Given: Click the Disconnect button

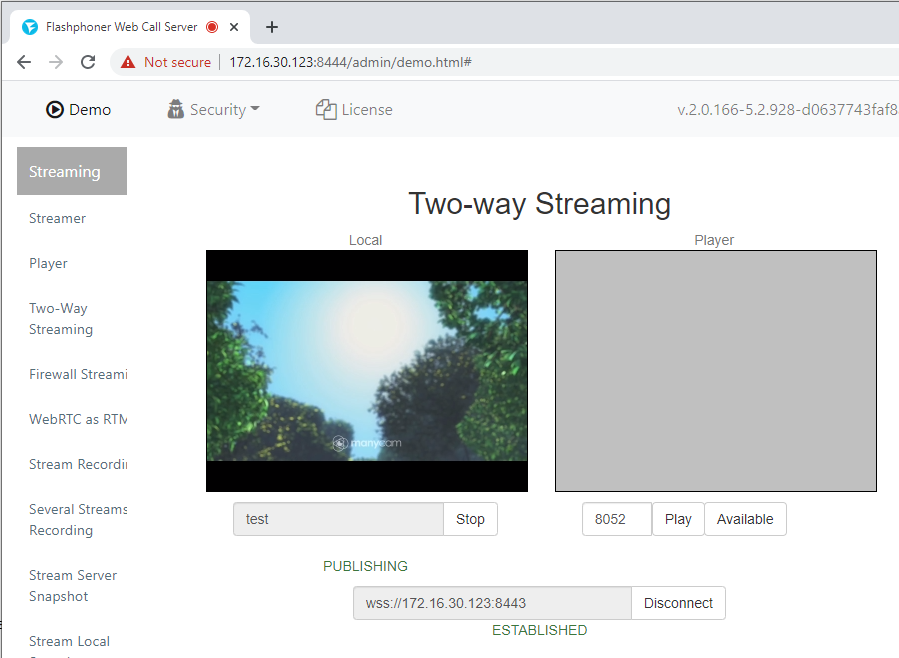Looking at the screenshot, I should pos(678,603).
